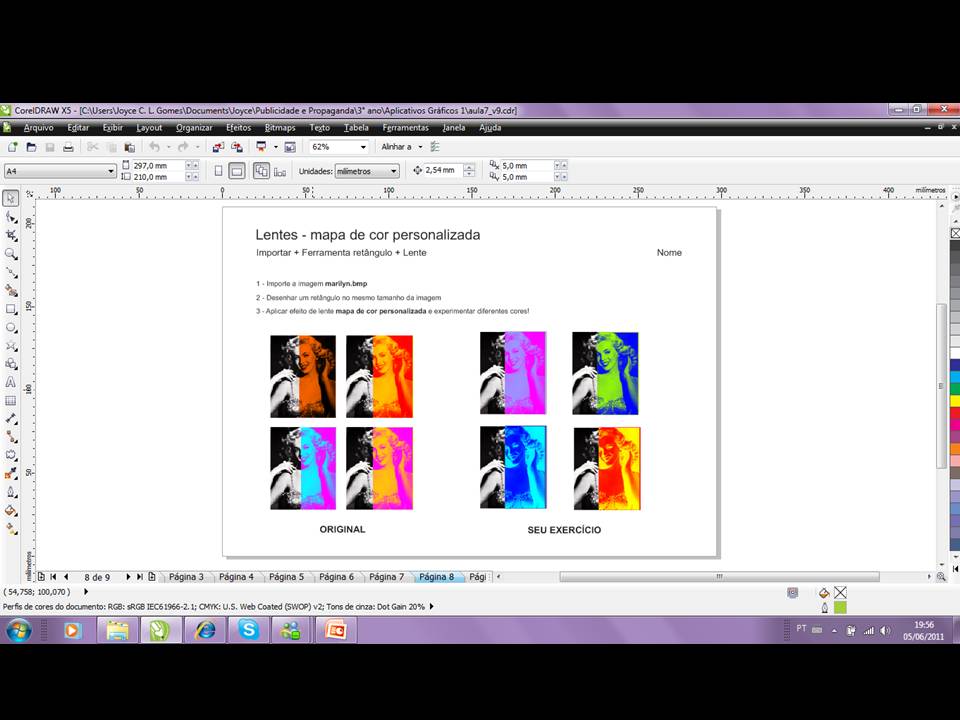Screen dimensions: 960x720
Task: Click the Open file icon
Action: click(31, 147)
